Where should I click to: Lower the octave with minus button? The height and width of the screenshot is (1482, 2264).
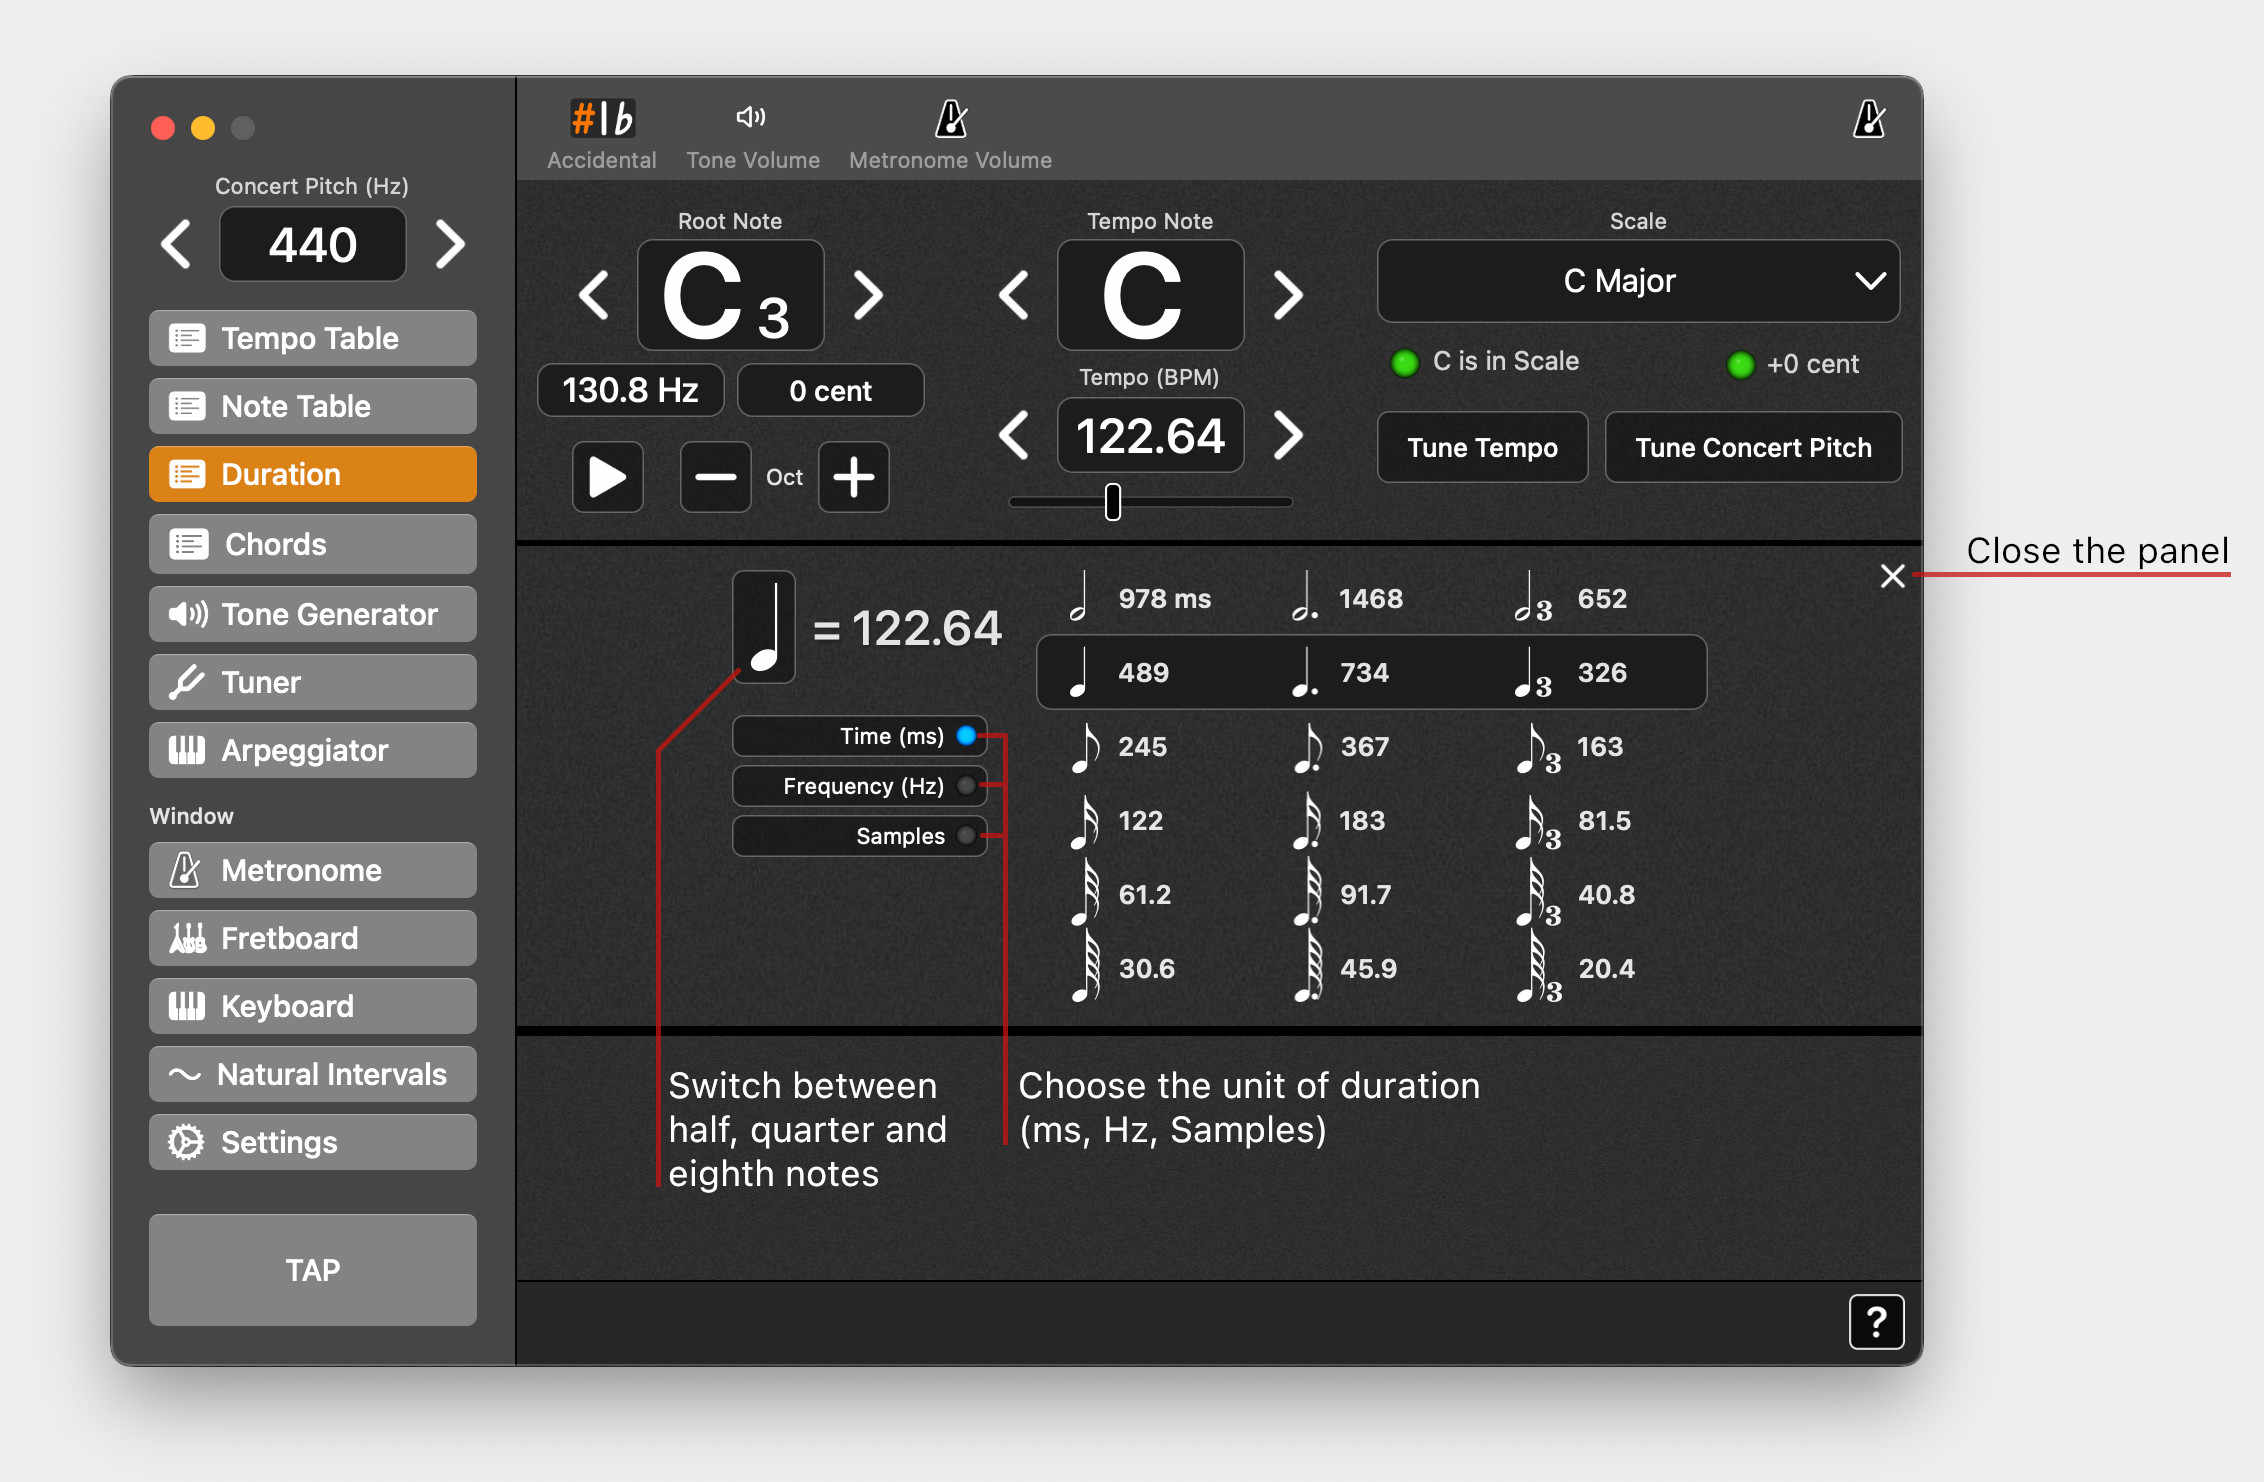[x=716, y=477]
